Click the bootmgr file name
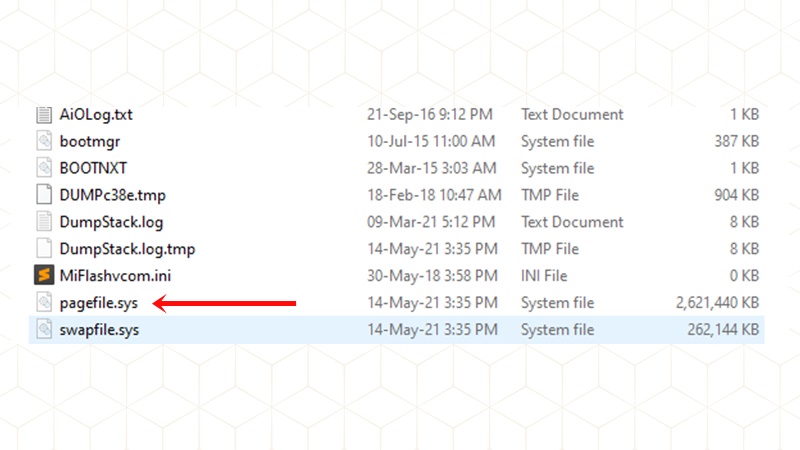The width and height of the screenshot is (800, 450). (x=89, y=141)
